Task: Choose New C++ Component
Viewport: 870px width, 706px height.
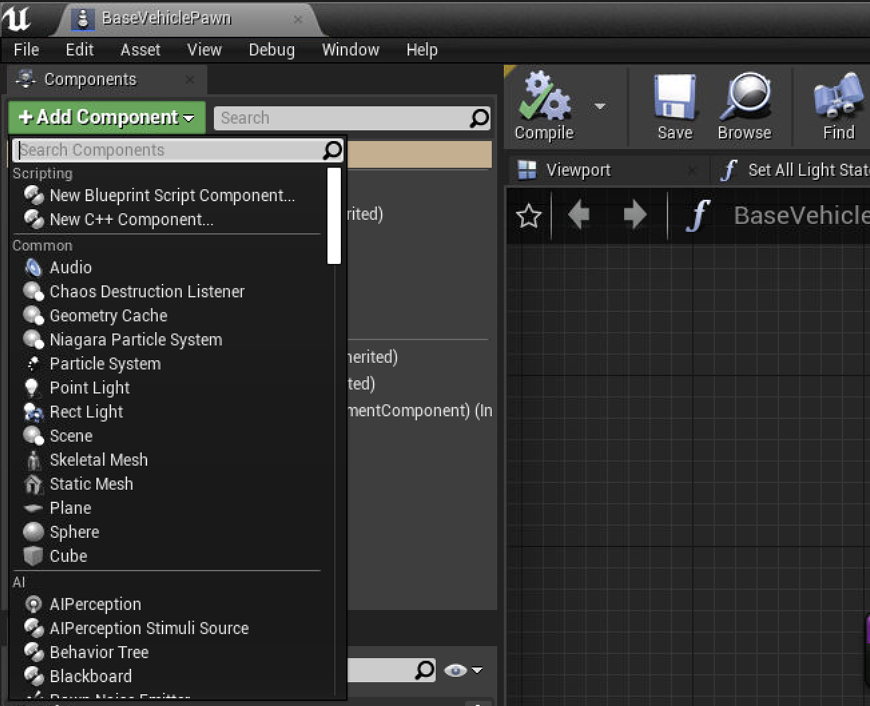Action: click(131, 219)
